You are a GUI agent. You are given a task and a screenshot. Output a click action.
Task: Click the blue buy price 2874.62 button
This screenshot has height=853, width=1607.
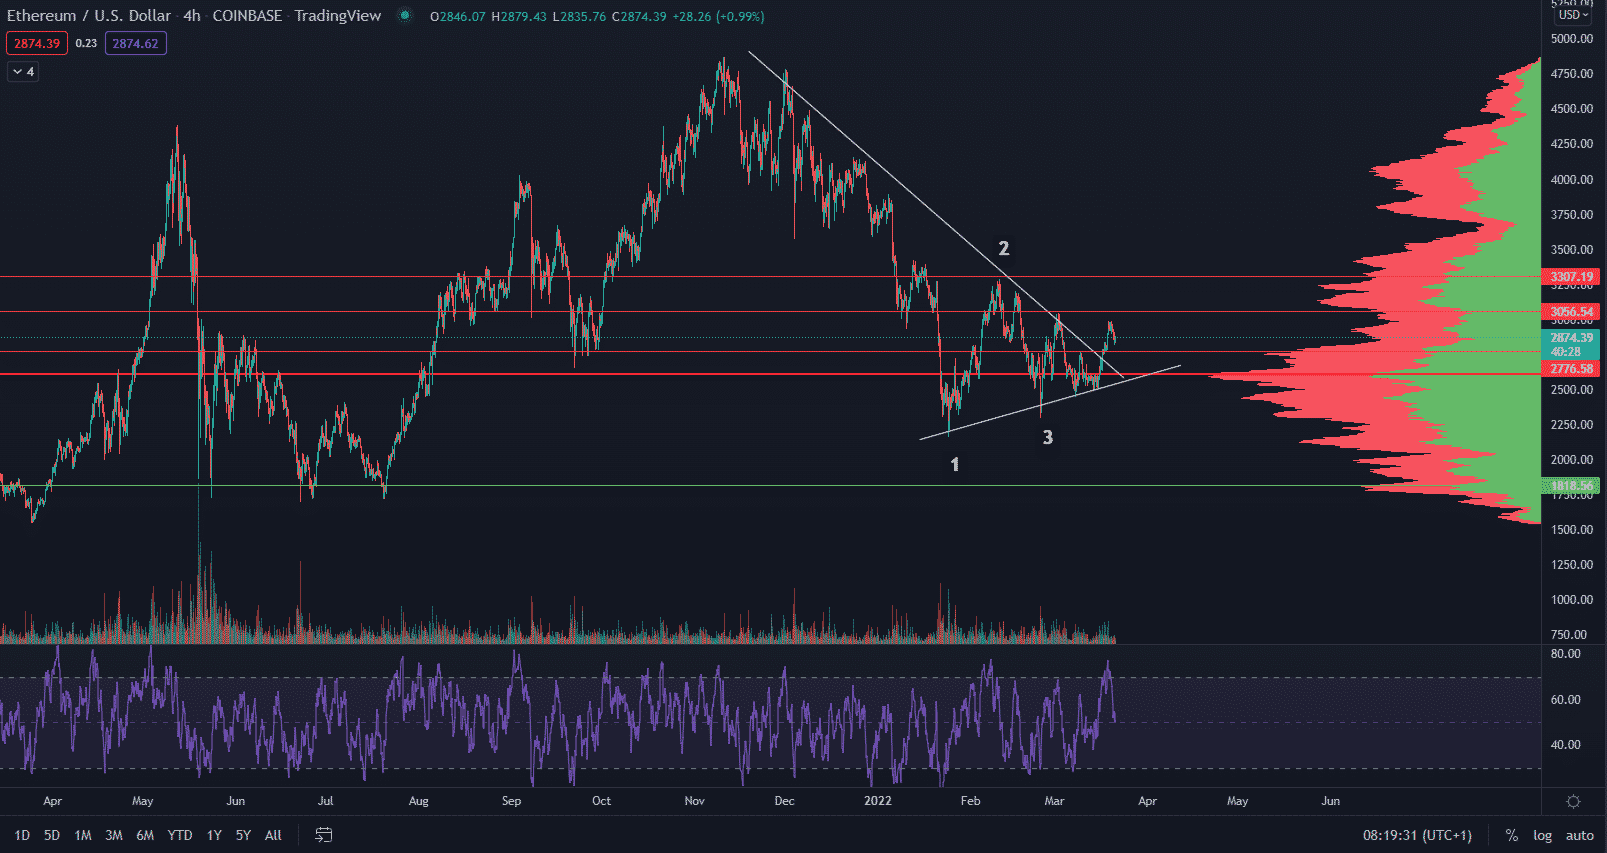coord(135,43)
